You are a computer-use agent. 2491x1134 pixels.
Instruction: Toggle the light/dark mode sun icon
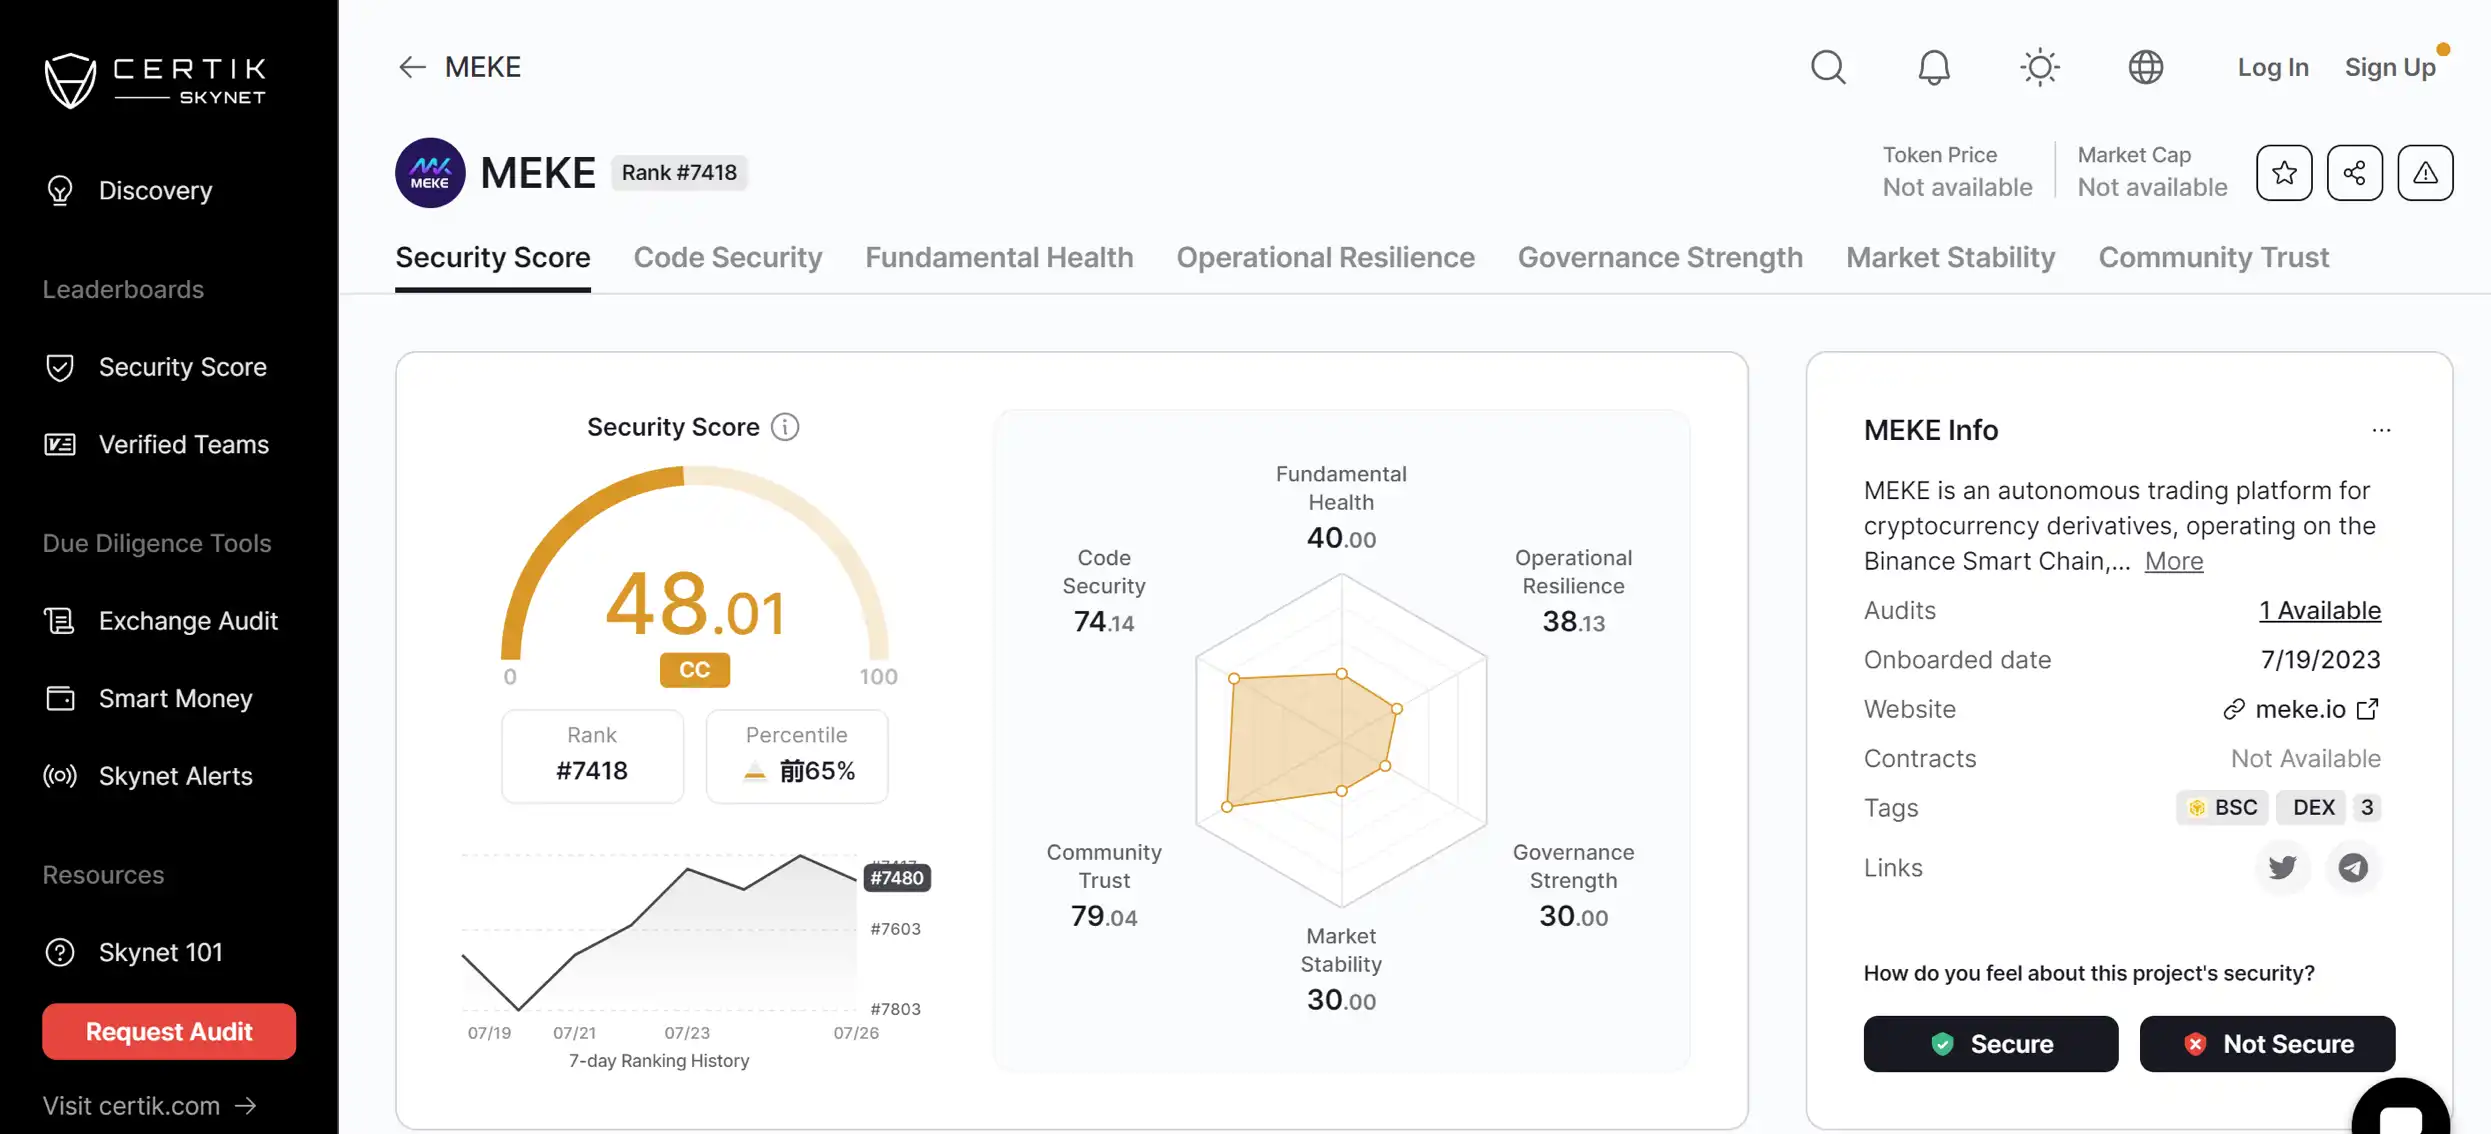pos(2040,68)
